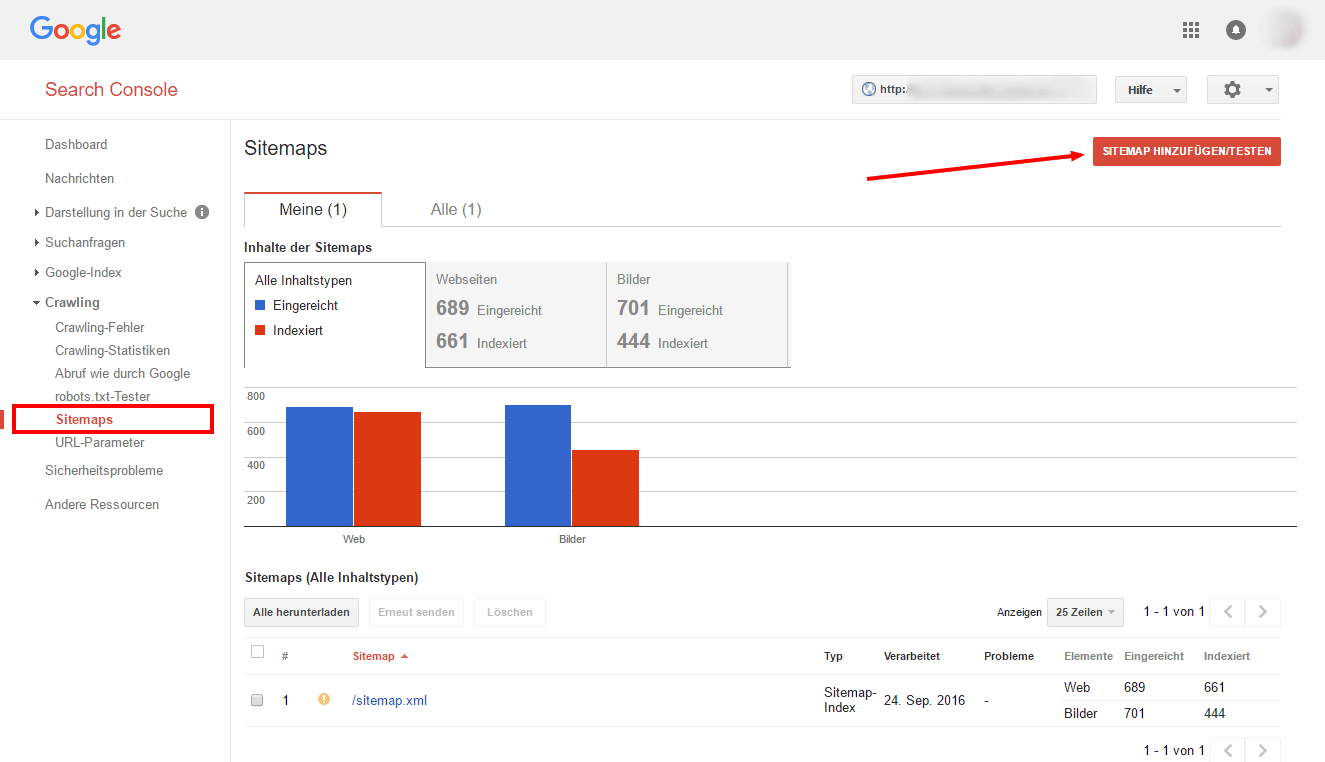Click Erneut senden button
Screen dimensions: 1325x762
point(416,612)
